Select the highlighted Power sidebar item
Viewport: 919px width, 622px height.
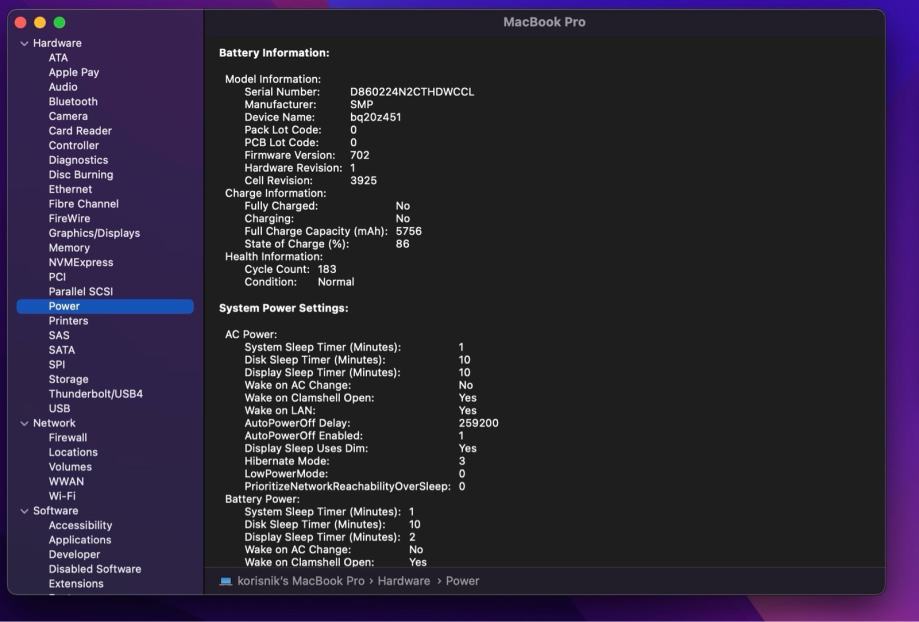(x=105, y=306)
